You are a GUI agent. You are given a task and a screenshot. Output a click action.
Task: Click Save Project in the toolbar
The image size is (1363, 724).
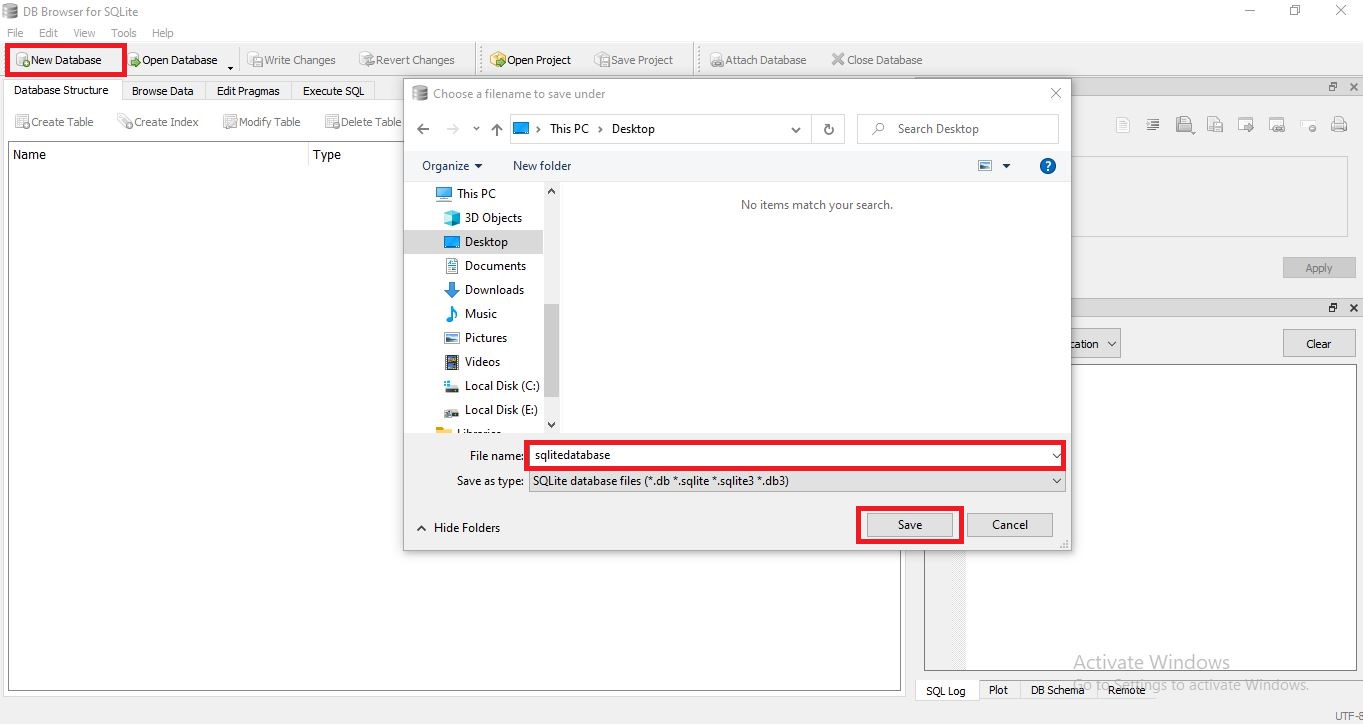[x=634, y=60]
